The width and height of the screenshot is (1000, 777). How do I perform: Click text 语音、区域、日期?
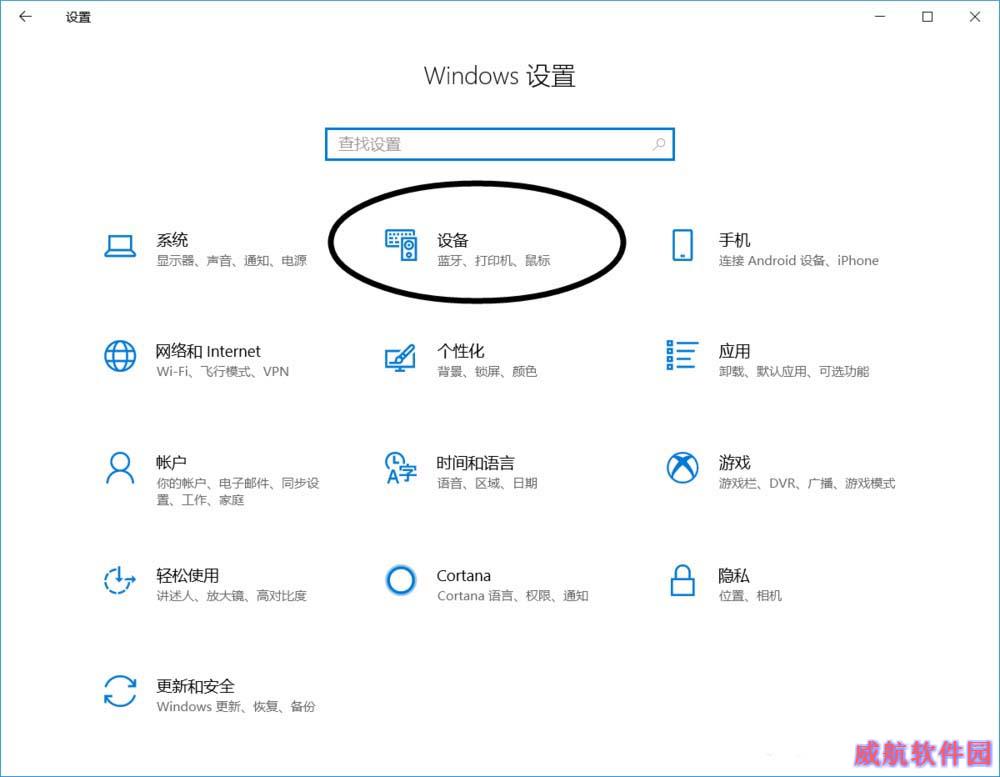click(x=487, y=483)
